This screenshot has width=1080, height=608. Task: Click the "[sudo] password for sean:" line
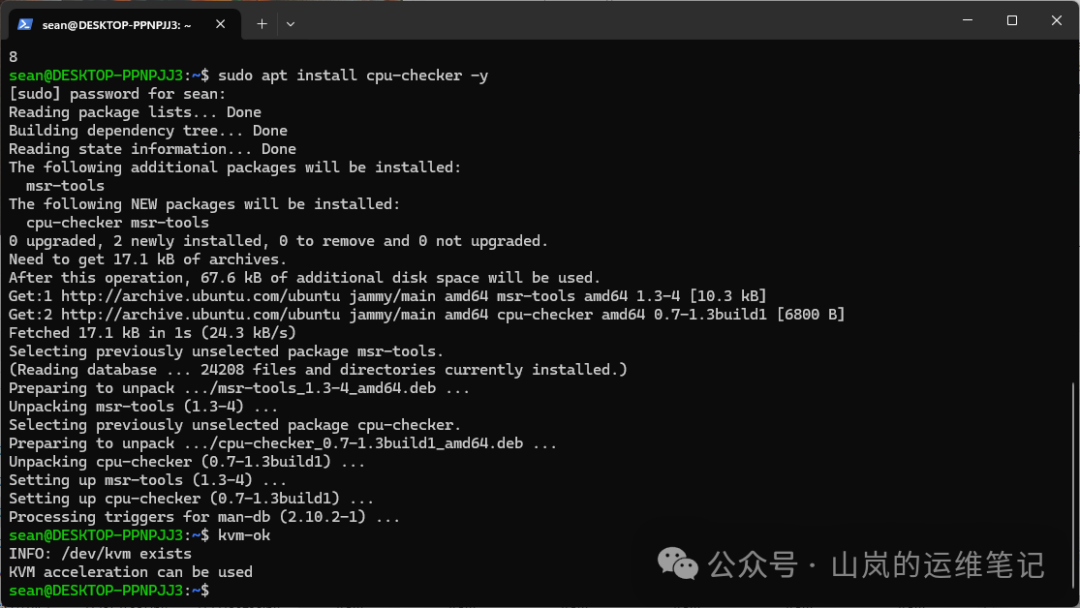[x=117, y=94]
